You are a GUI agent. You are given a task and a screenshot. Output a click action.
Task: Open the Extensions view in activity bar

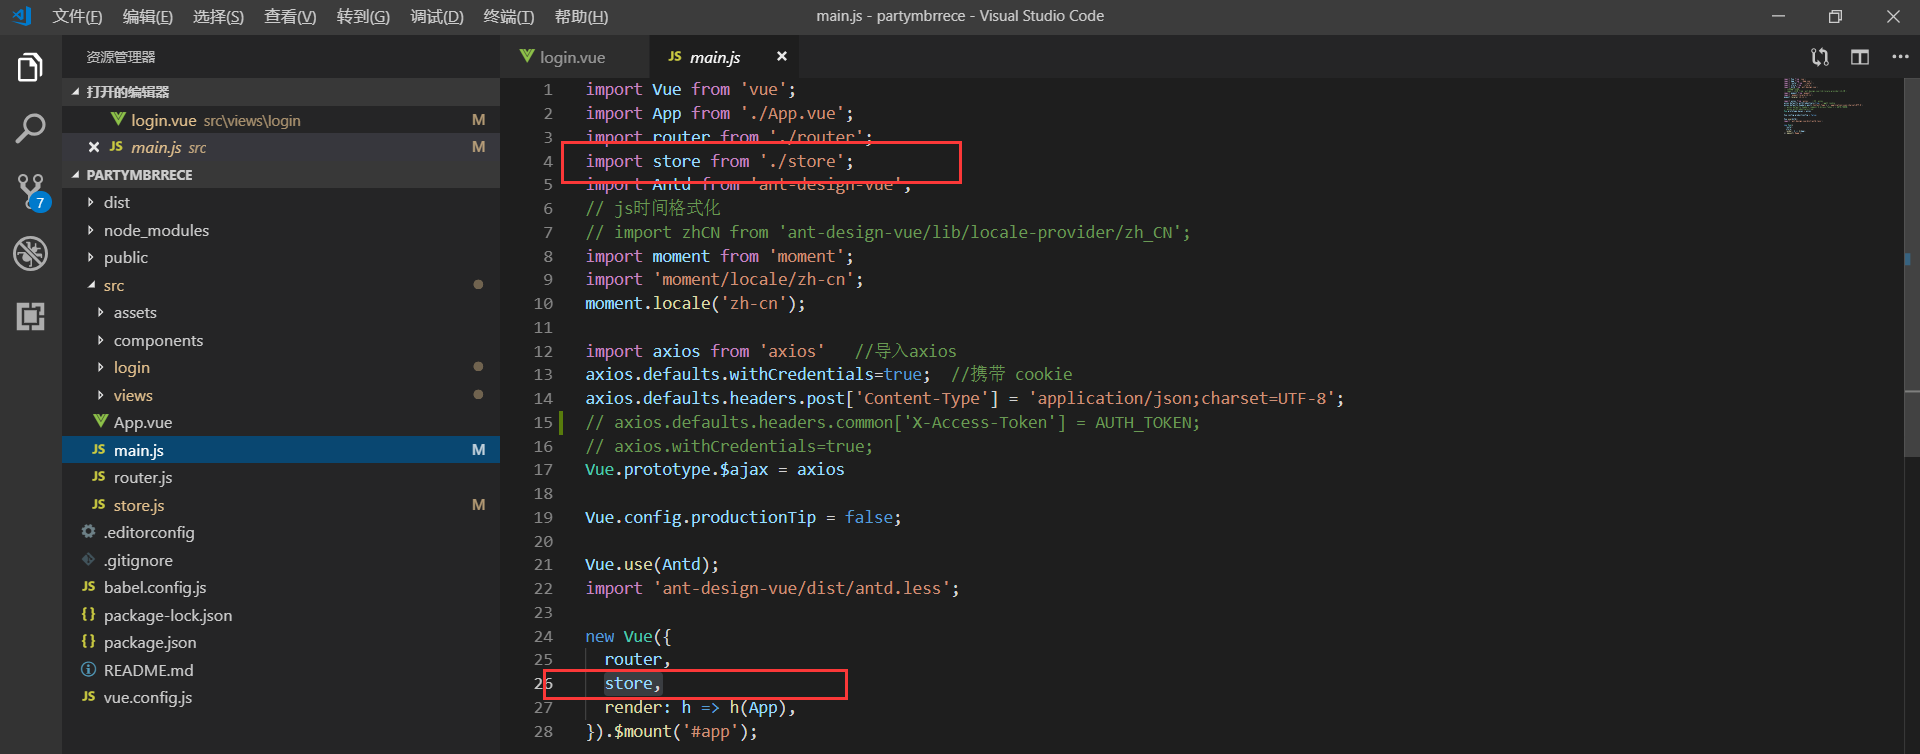(x=30, y=316)
